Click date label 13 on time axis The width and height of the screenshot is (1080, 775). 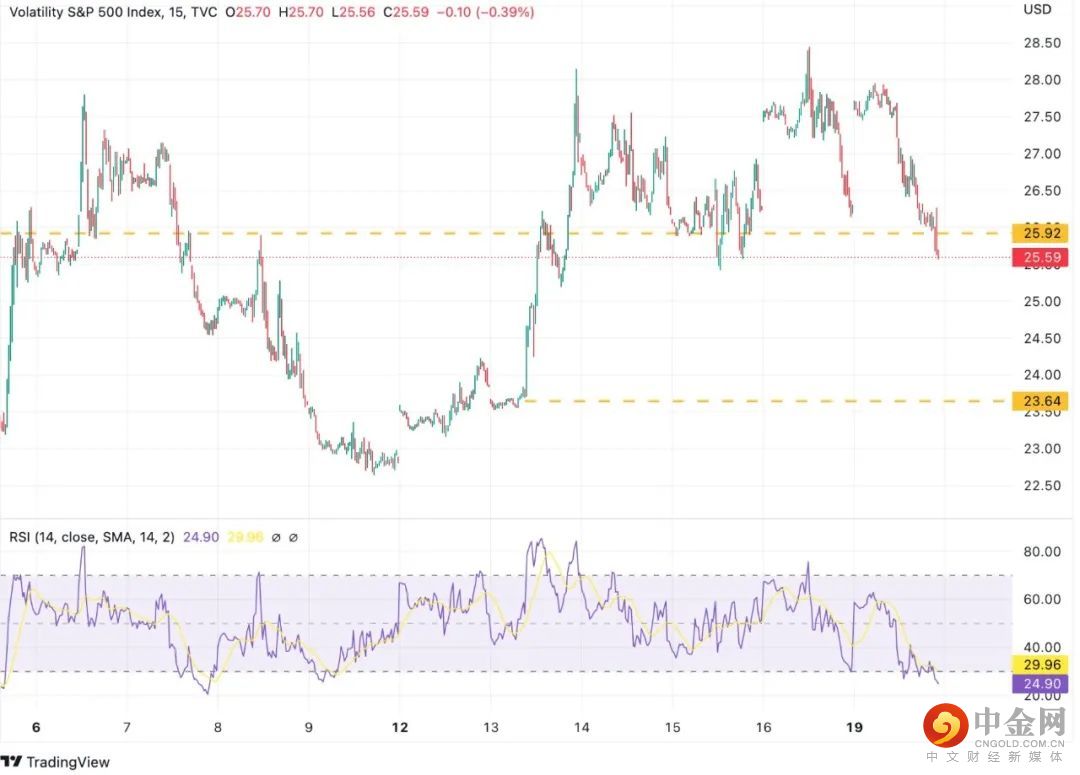[x=490, y=727]
